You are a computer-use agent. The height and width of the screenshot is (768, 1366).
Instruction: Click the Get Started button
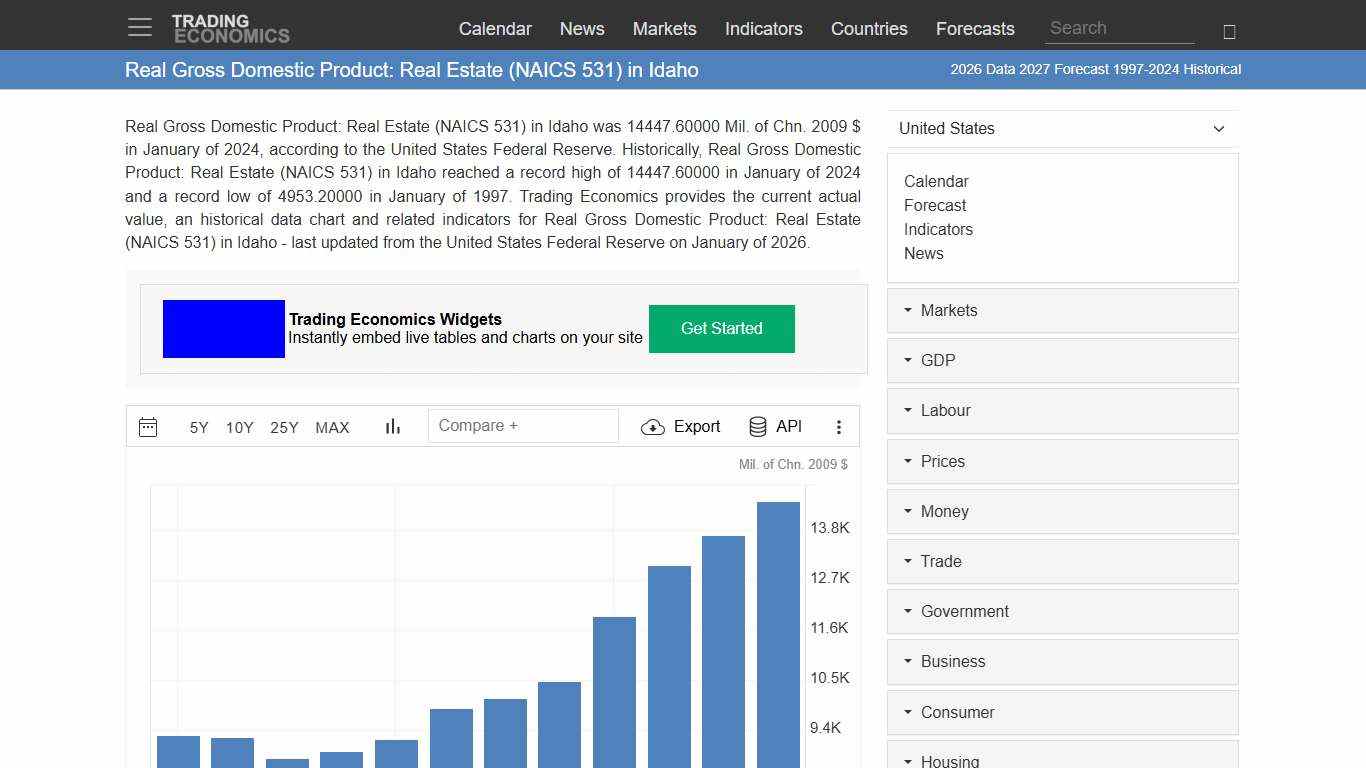[x=722, y=328]
